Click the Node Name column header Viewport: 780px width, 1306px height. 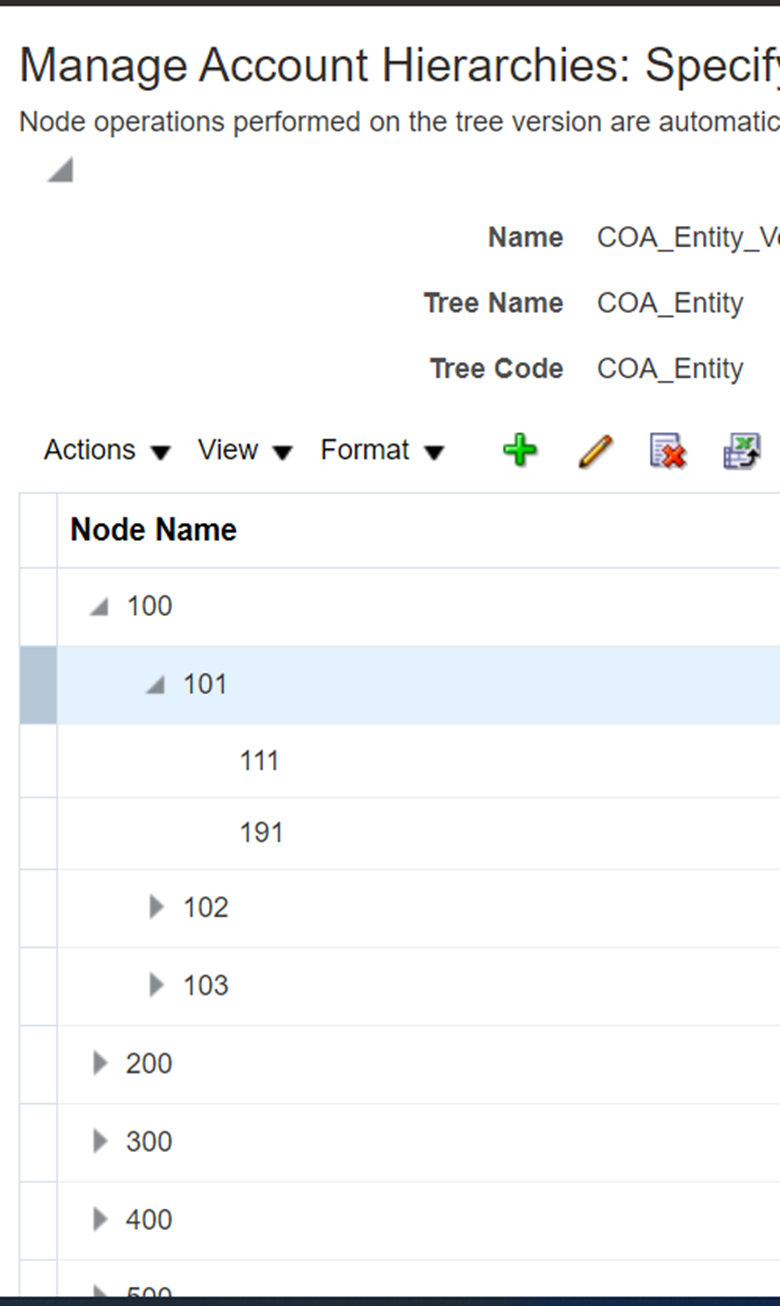pos(152,529)
